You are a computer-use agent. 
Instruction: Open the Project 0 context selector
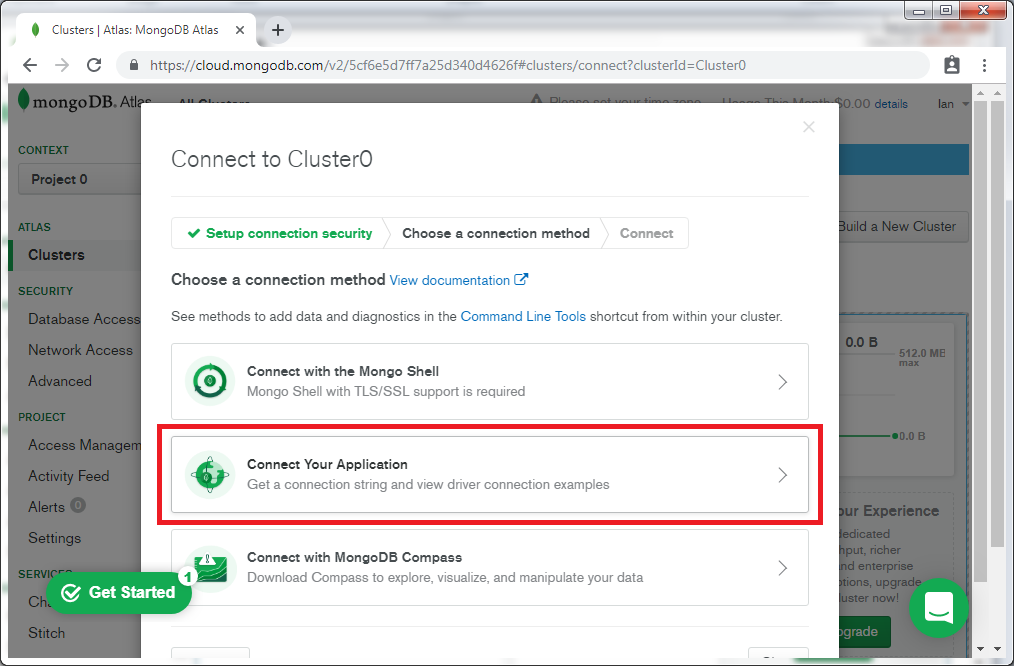[80, 179]
